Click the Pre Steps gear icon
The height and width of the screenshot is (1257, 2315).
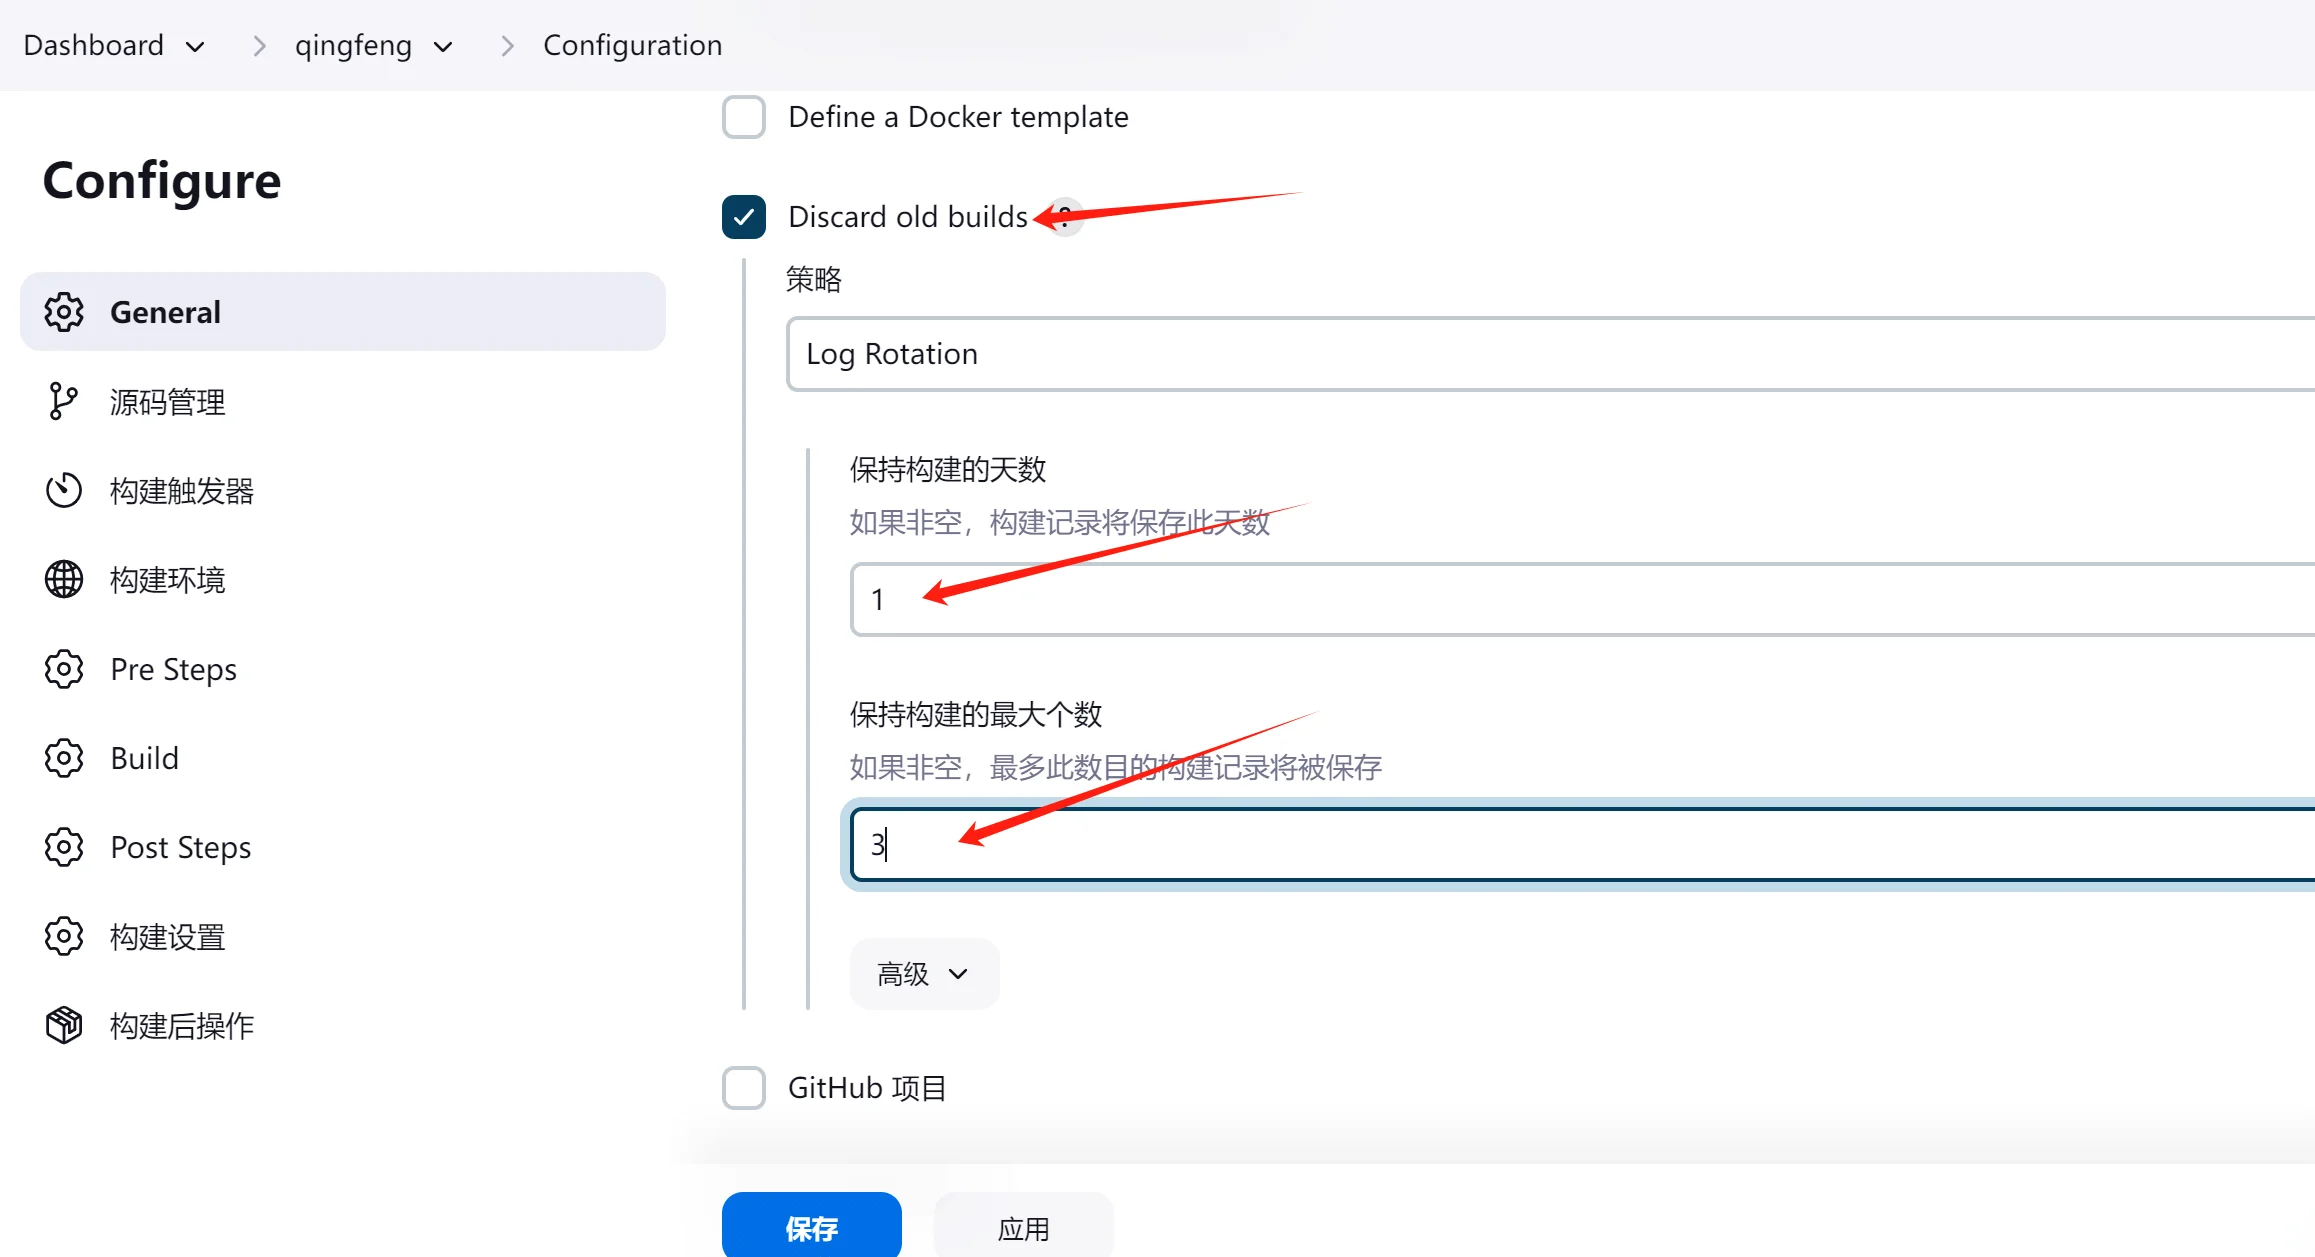(x=64, y=669)
